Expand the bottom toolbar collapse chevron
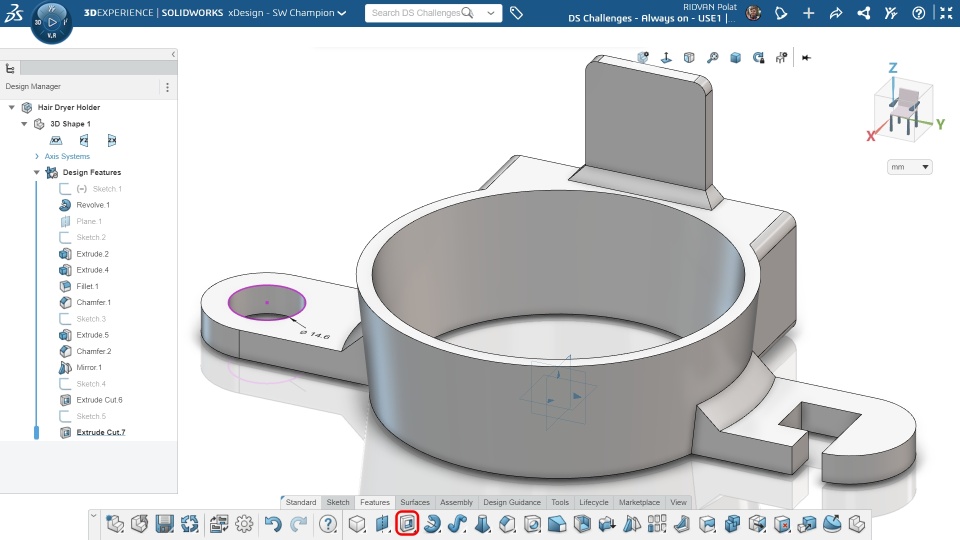The image size is (960, 540). pos(94,516)
